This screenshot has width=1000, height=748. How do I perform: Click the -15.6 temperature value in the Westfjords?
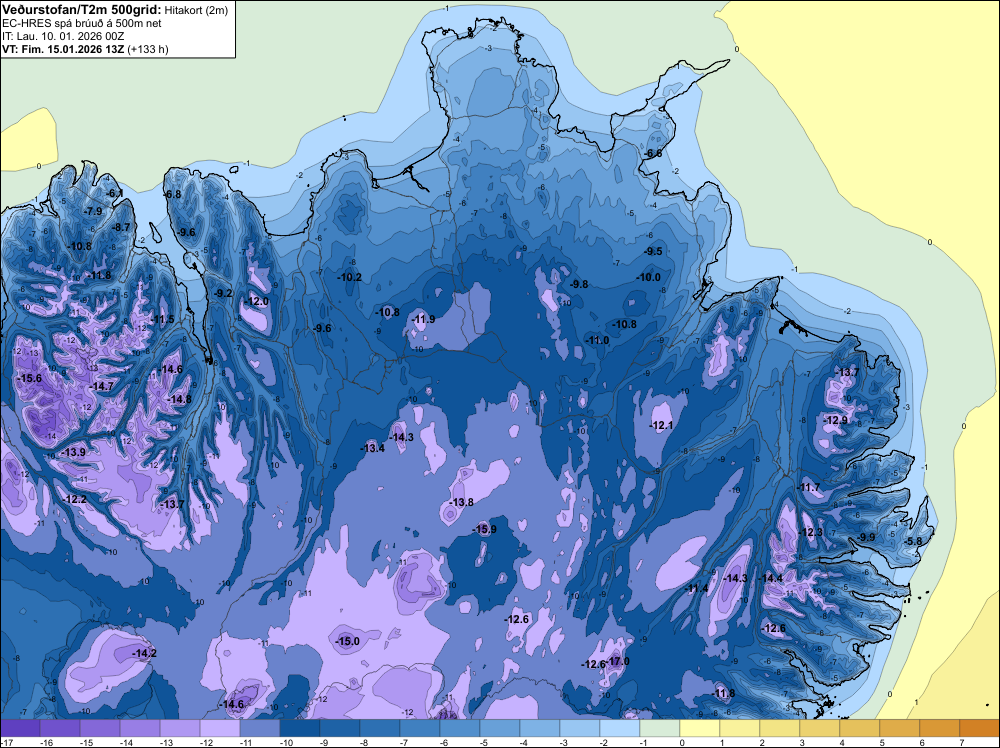point(30,378)
